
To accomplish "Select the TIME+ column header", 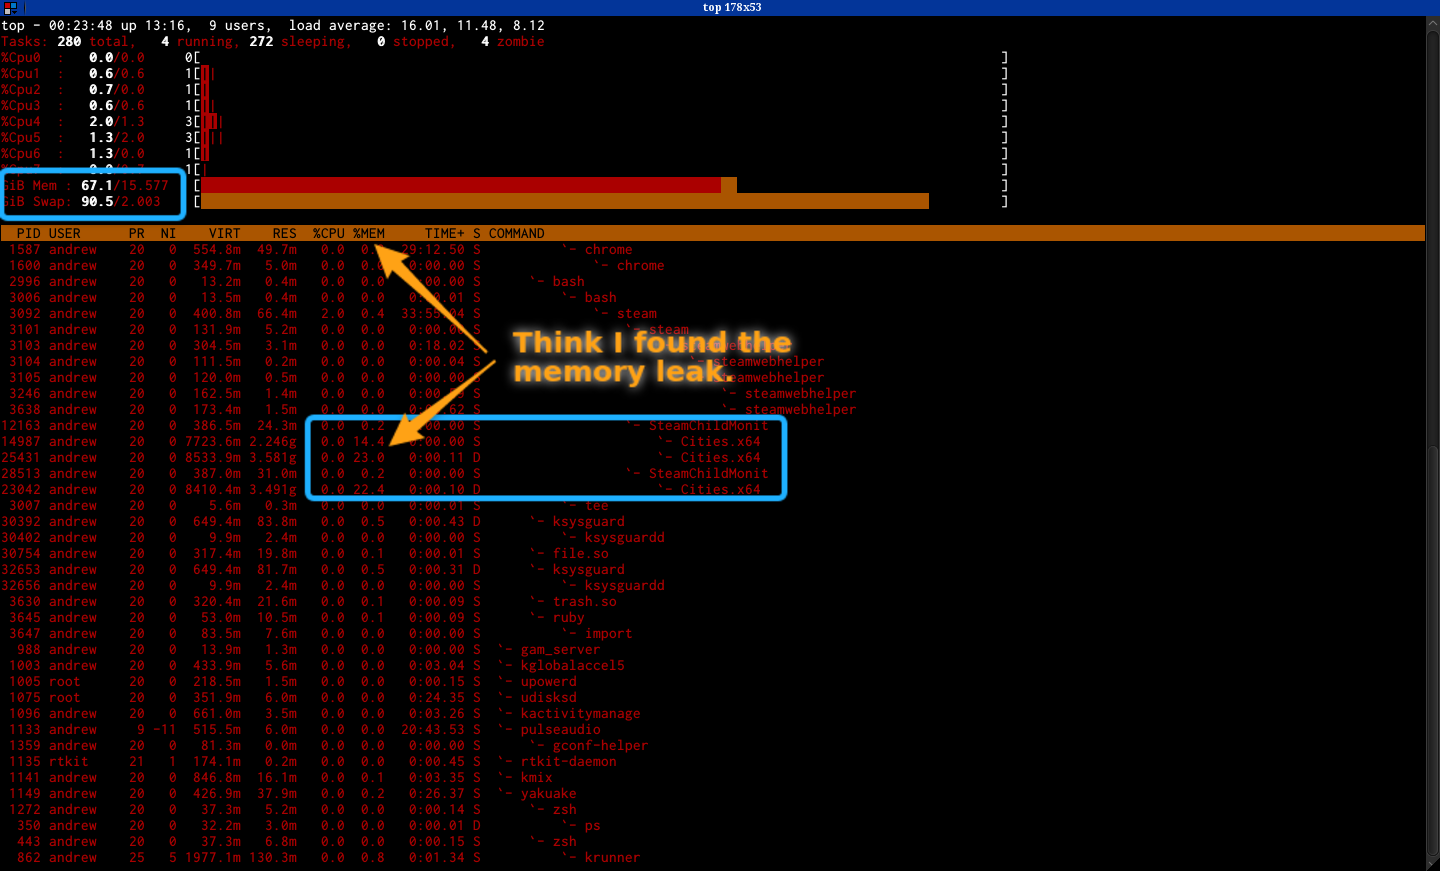I will pos(445,233).
